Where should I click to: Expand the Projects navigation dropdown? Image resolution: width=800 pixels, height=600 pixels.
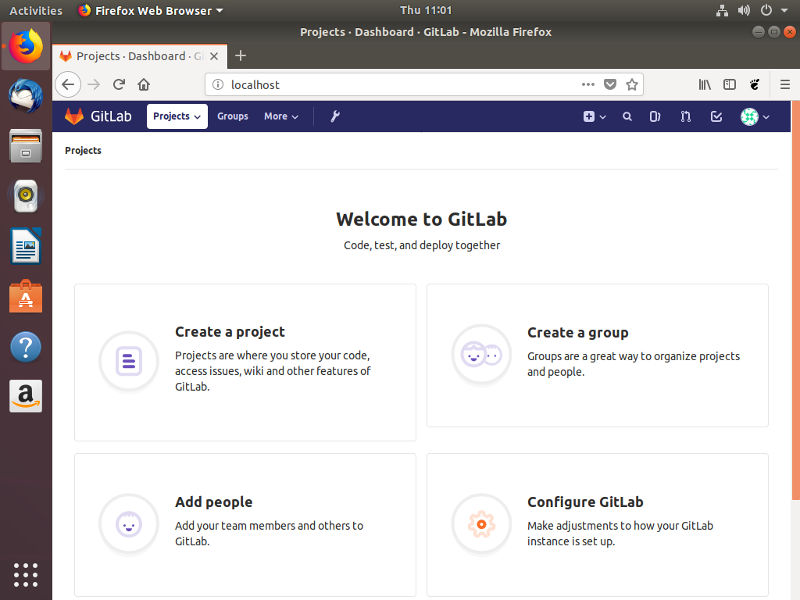coord(176,116)
